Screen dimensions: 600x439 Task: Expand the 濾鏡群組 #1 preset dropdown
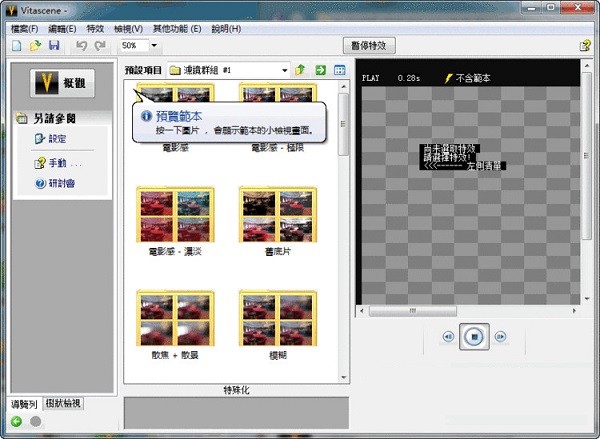click(x=284, y=71)
